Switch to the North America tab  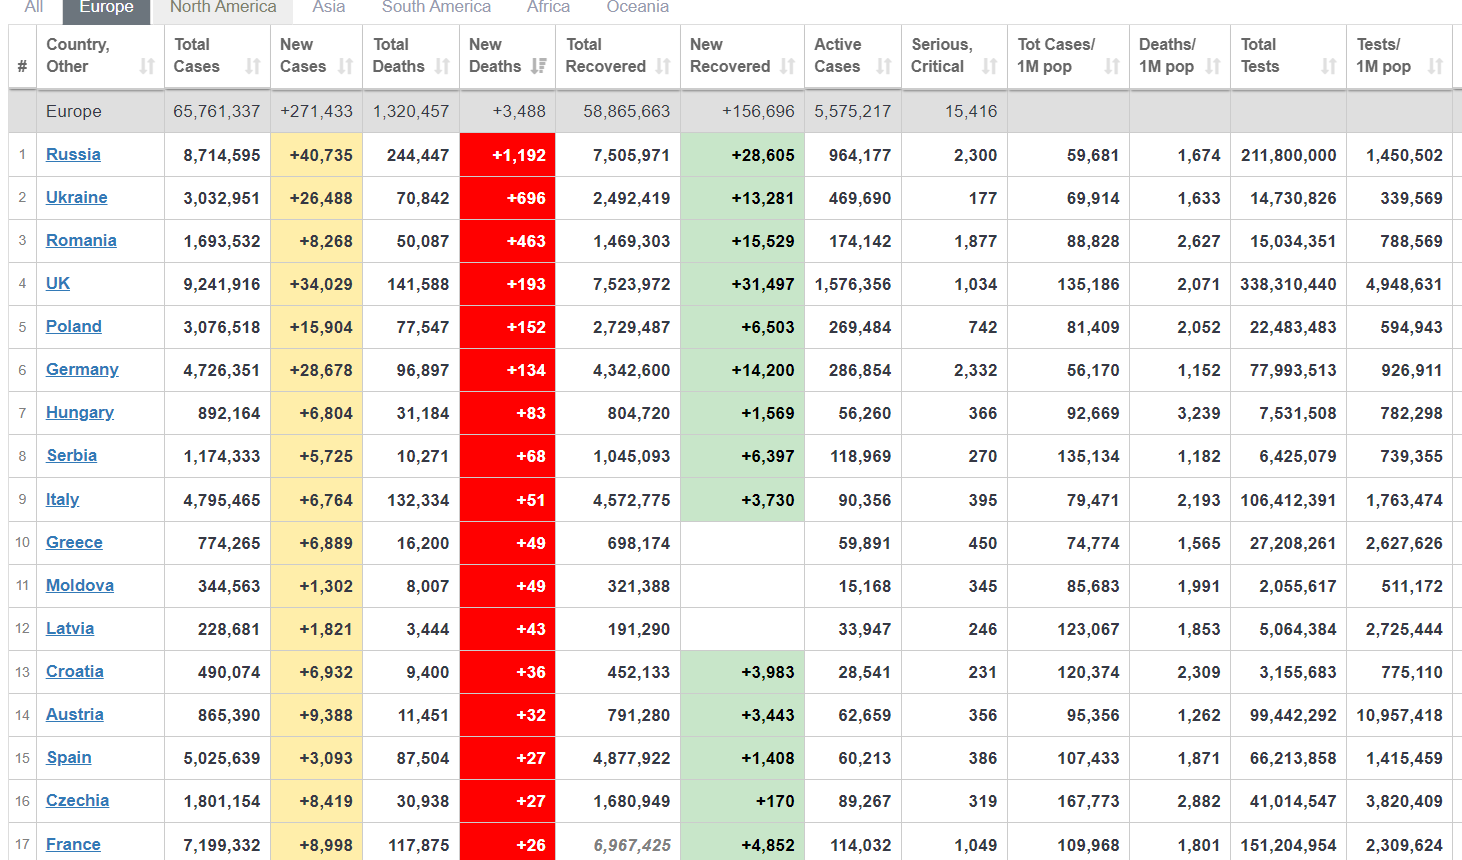tap(222, 8)
